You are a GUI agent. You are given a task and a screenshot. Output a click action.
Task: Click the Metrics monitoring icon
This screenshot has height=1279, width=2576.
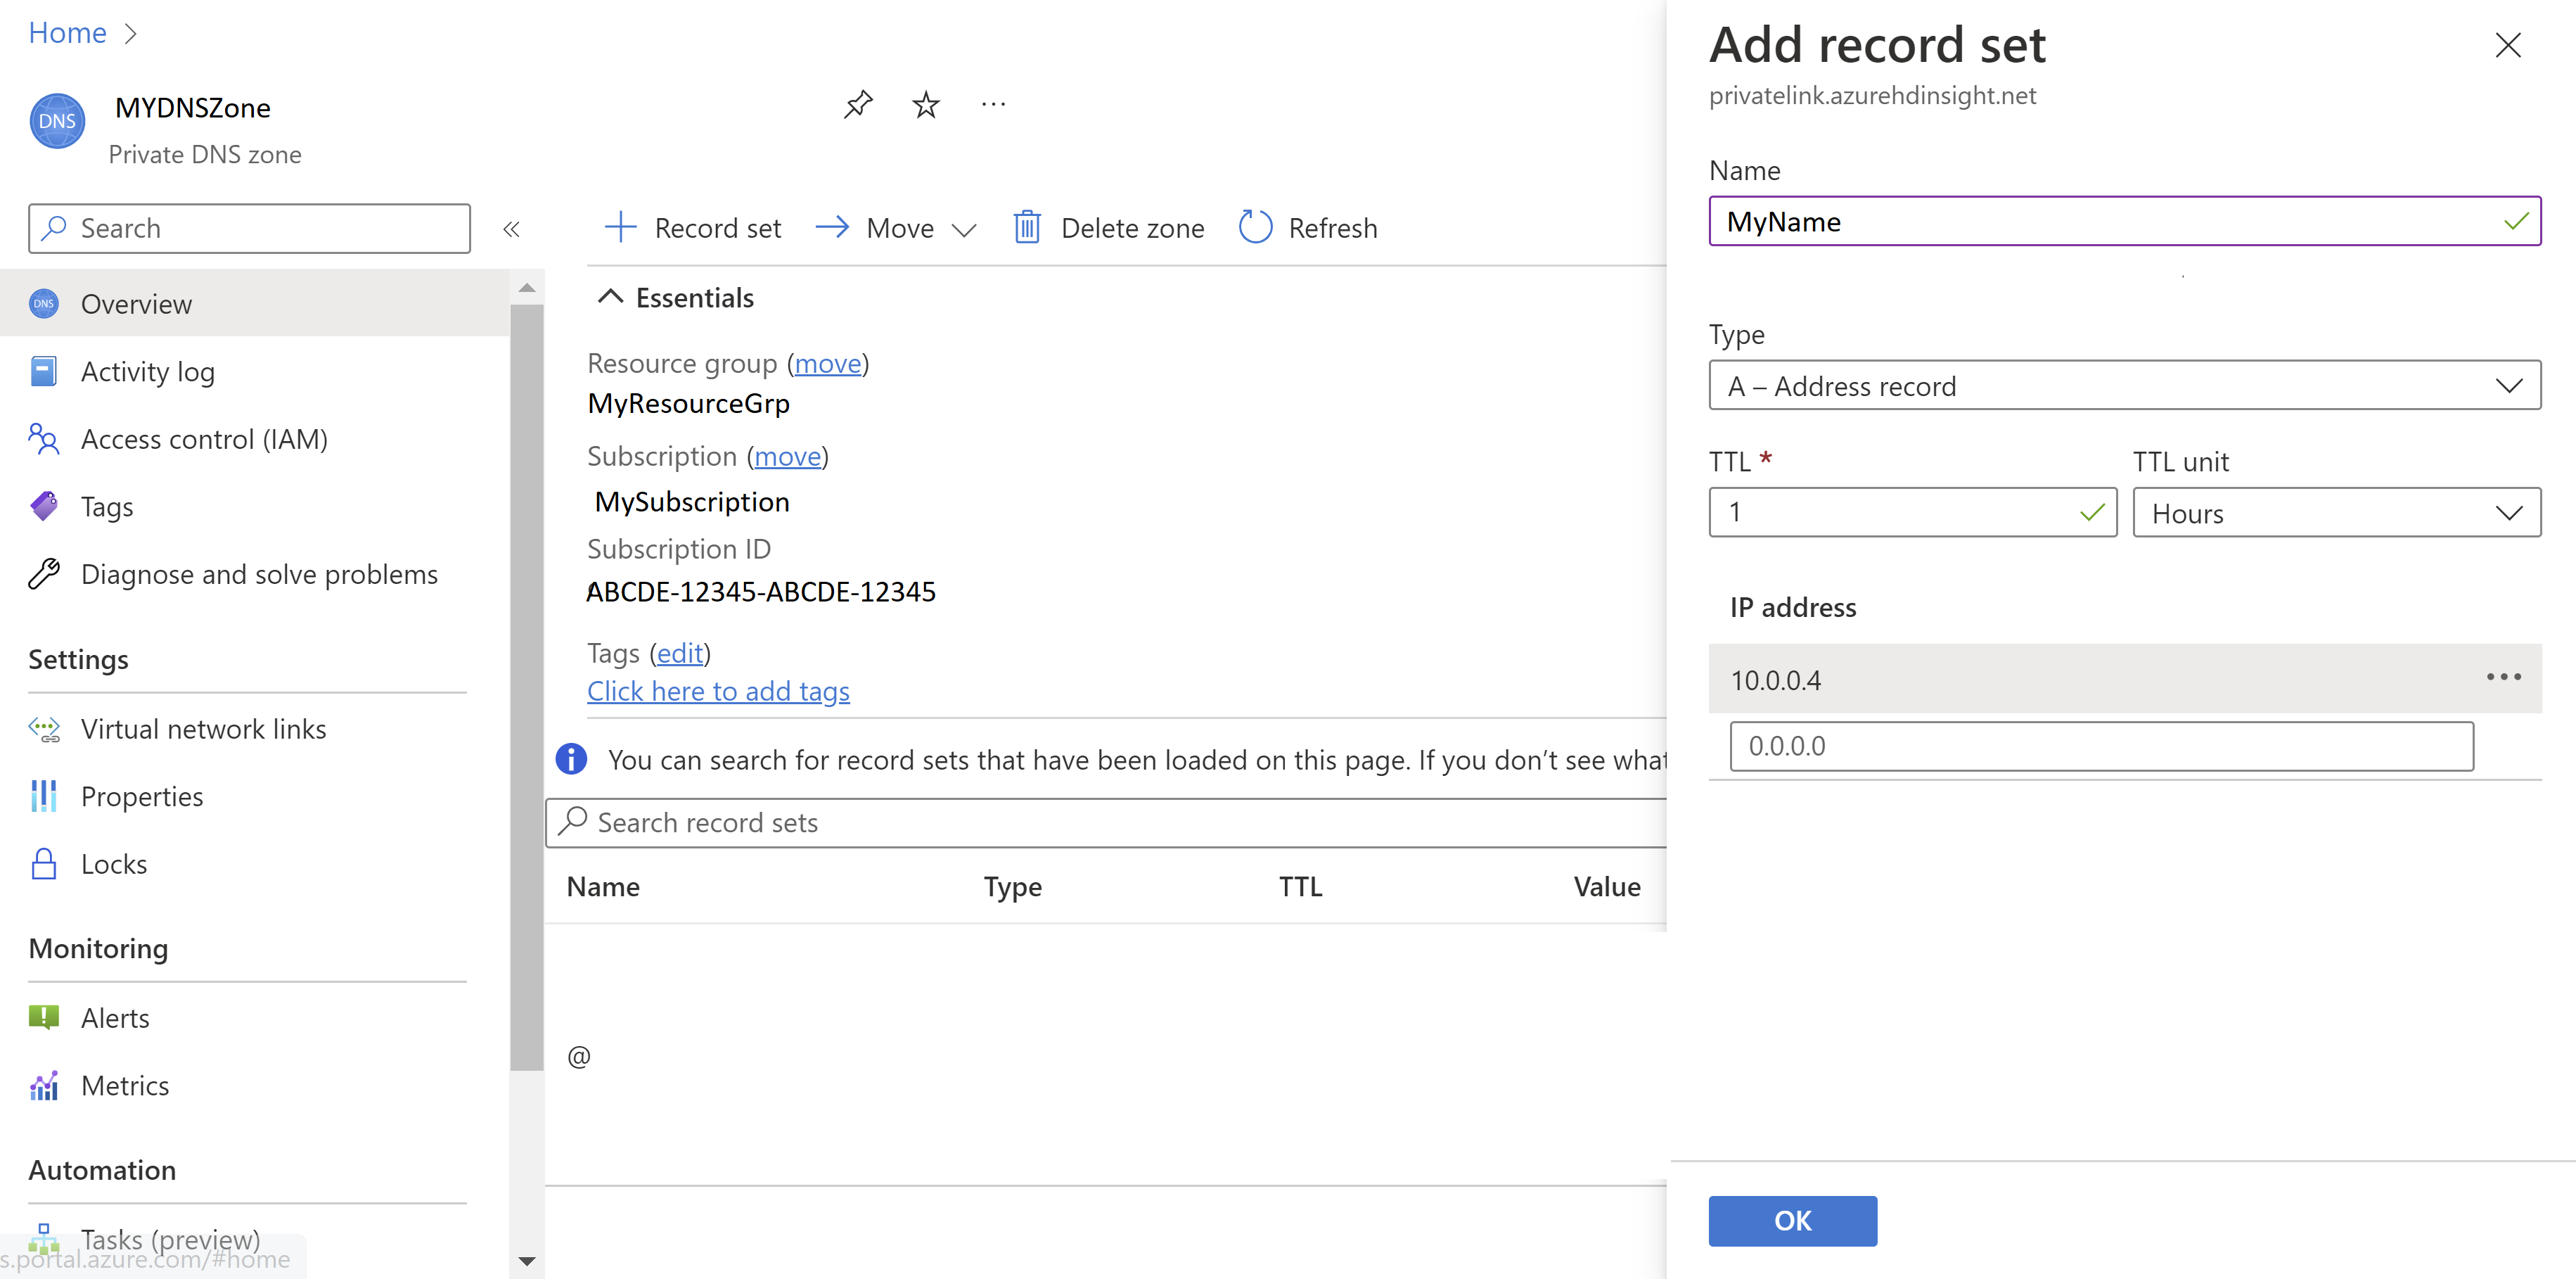(44, 1085)
